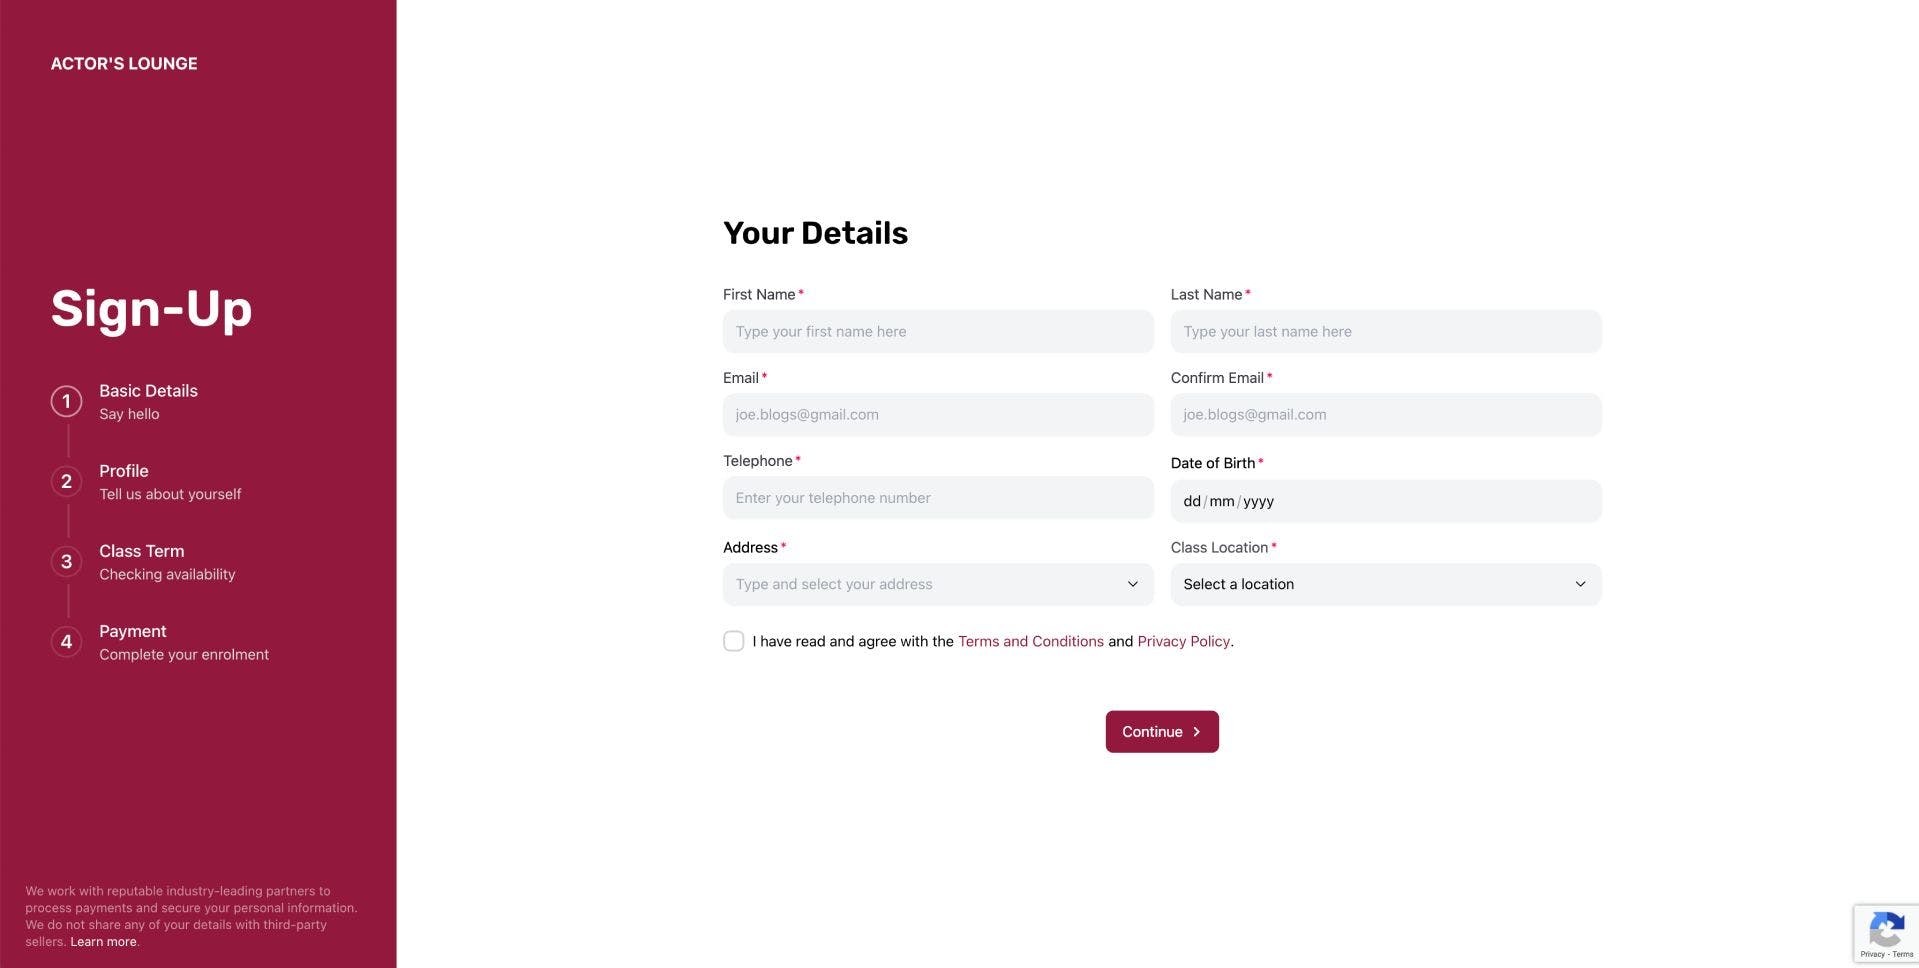Click the step 3 Class Term circle
The width and height of the screenshot is (1919, 968).
coord(67,561)
